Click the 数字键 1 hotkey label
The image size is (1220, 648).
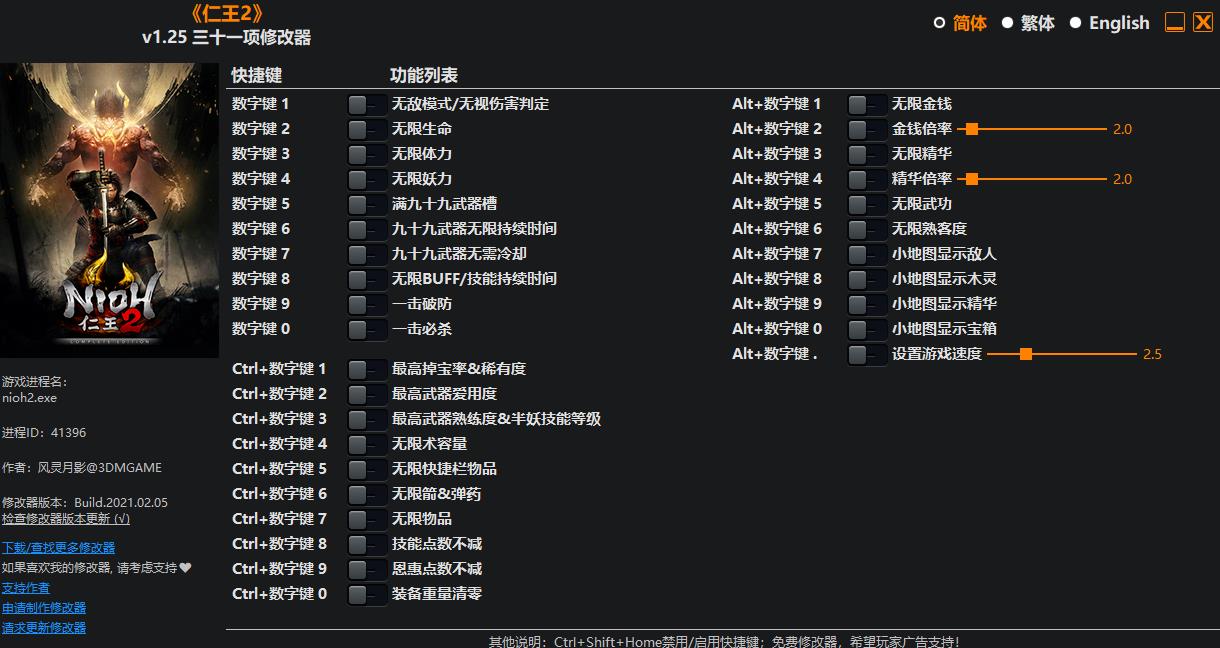(261, 104)
